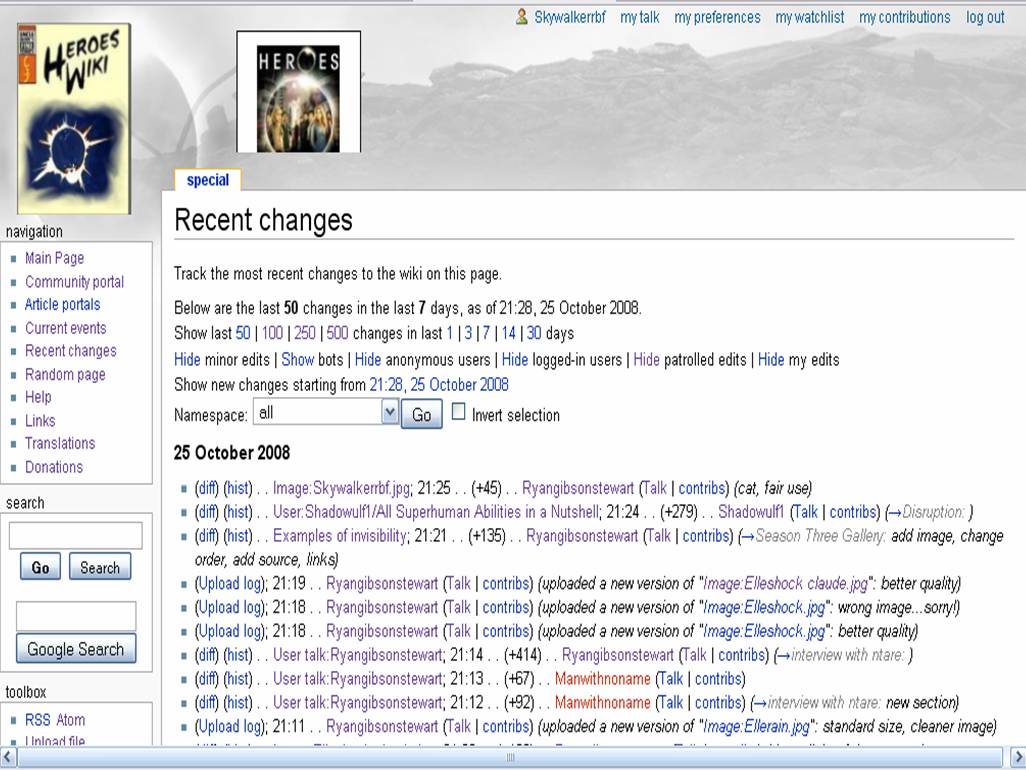This screenshot has height=770, width=1026.
Task: Click the Search button in sidebar
Action: coord(100,568)
